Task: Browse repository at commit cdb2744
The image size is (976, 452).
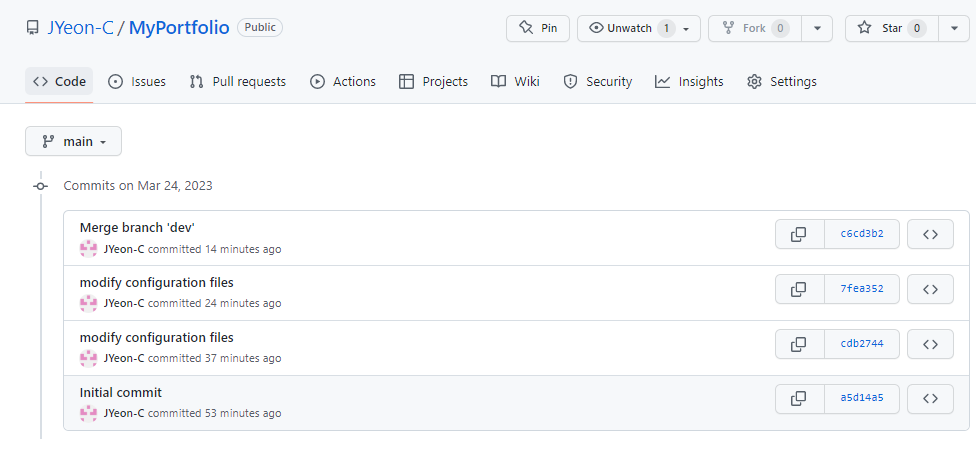Action: click(x=930, y=344)
